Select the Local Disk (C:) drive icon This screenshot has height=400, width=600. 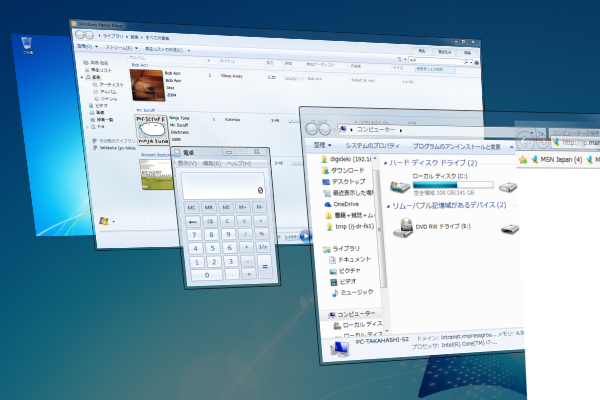point(399,186)
